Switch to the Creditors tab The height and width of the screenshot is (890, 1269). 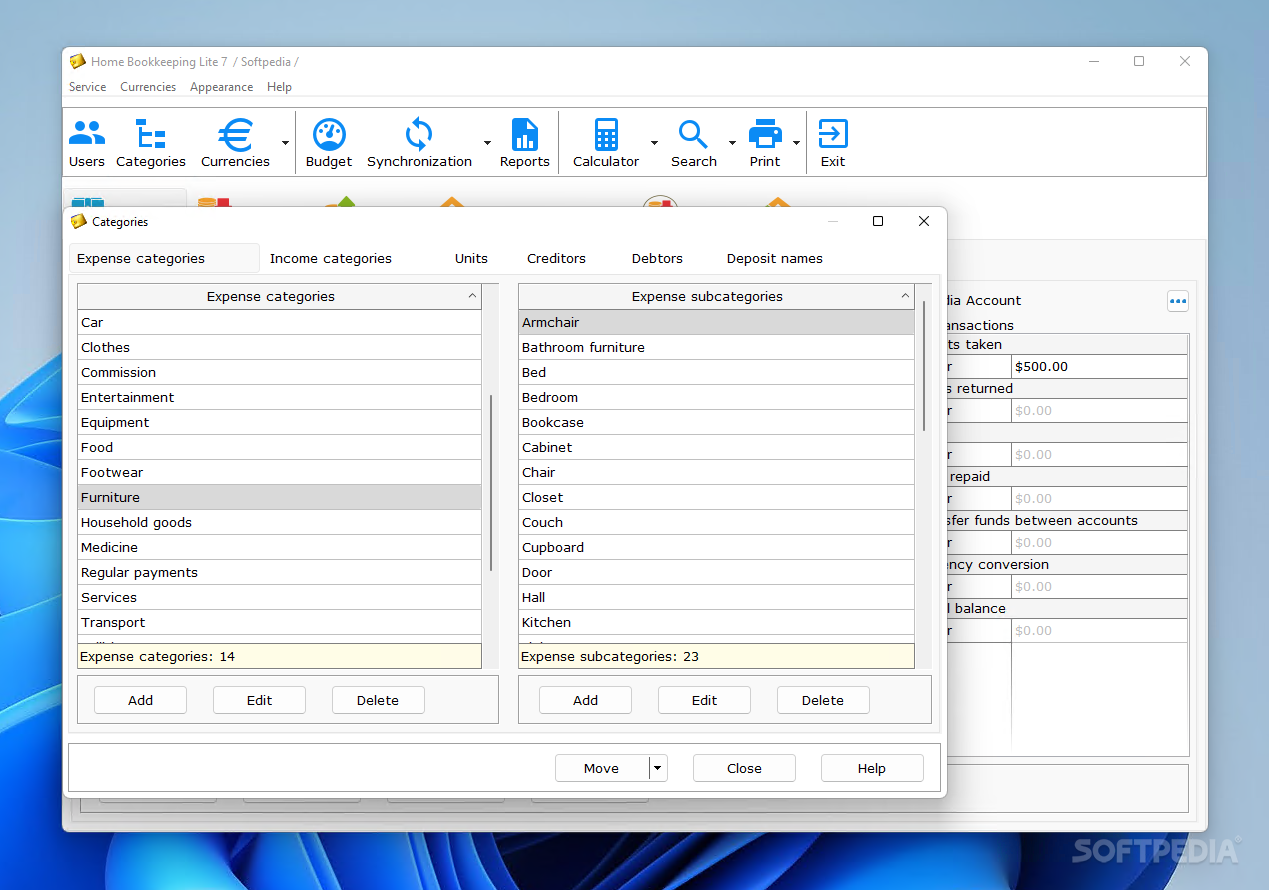556,258
